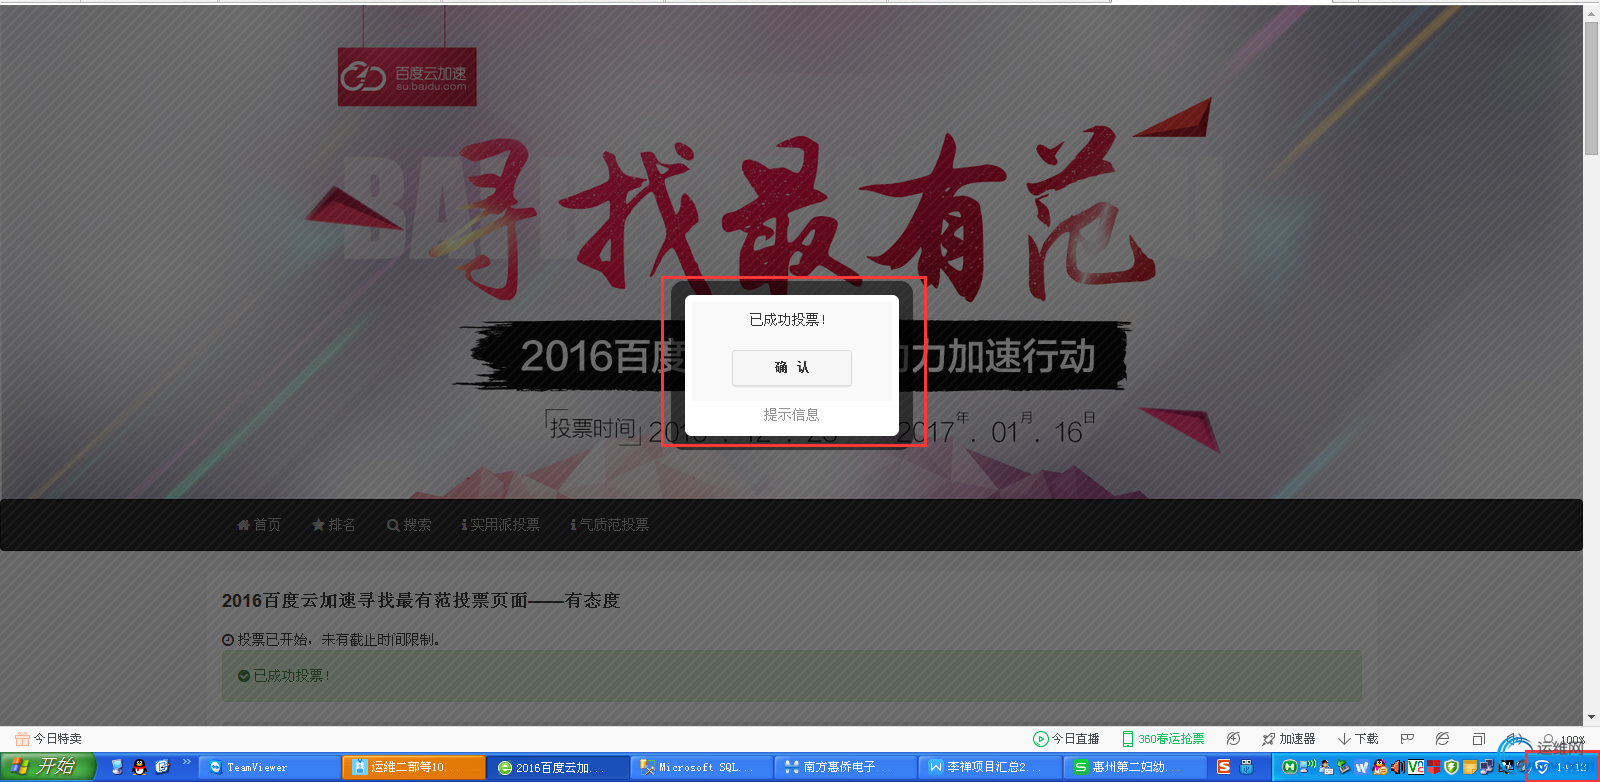Image resolution: width=1600 pixels, height=782 pixels.
Task: Open the 排名 ranking link
Action: [333, 525]
